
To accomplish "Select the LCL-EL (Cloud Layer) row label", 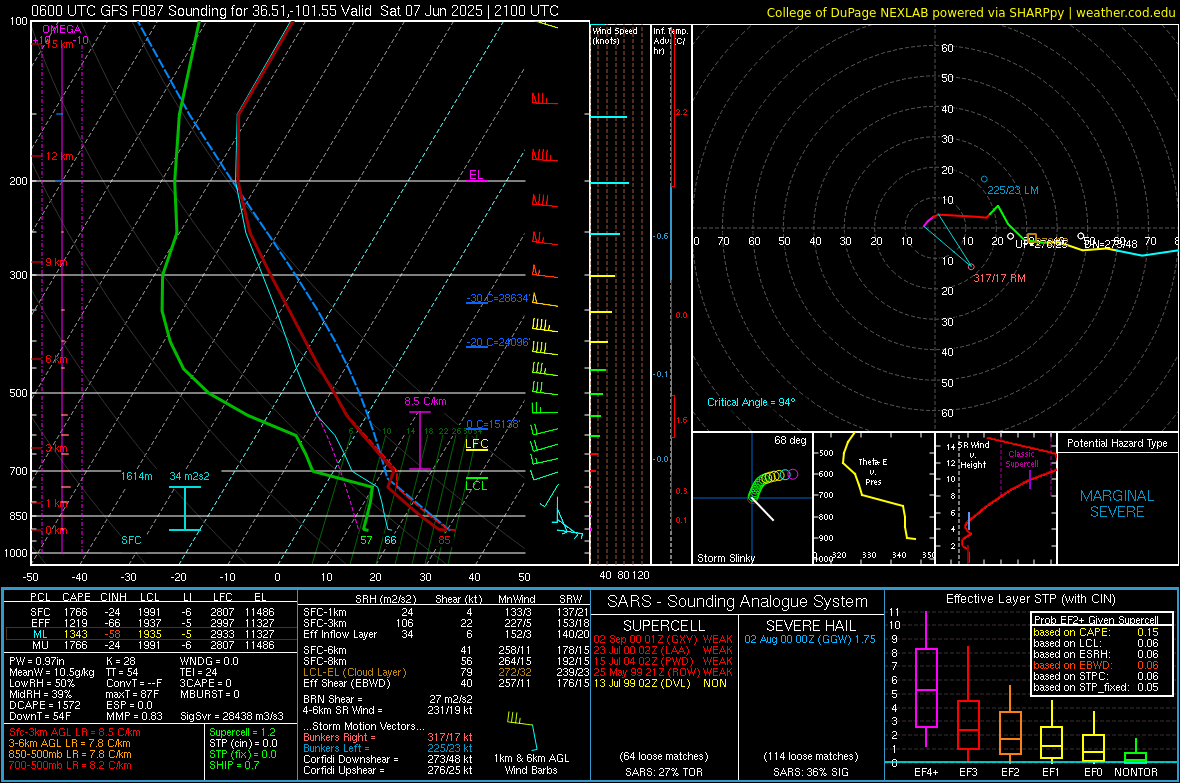I will click(x=354, y=672).
